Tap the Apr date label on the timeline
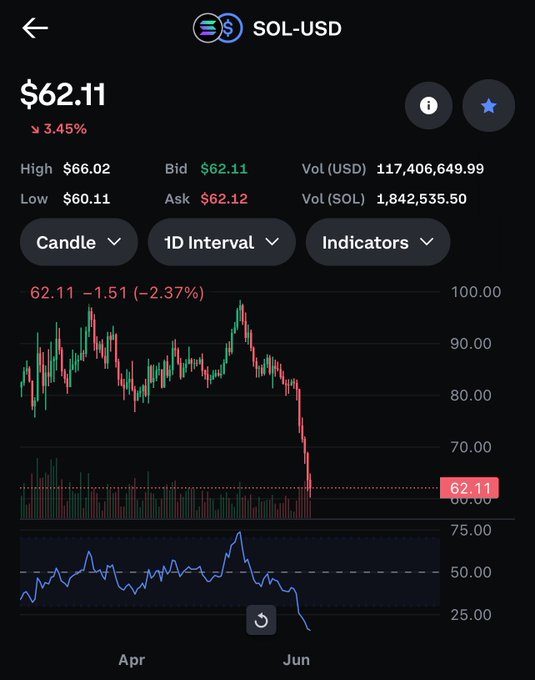535x680 pixels. tap(132, 660)
